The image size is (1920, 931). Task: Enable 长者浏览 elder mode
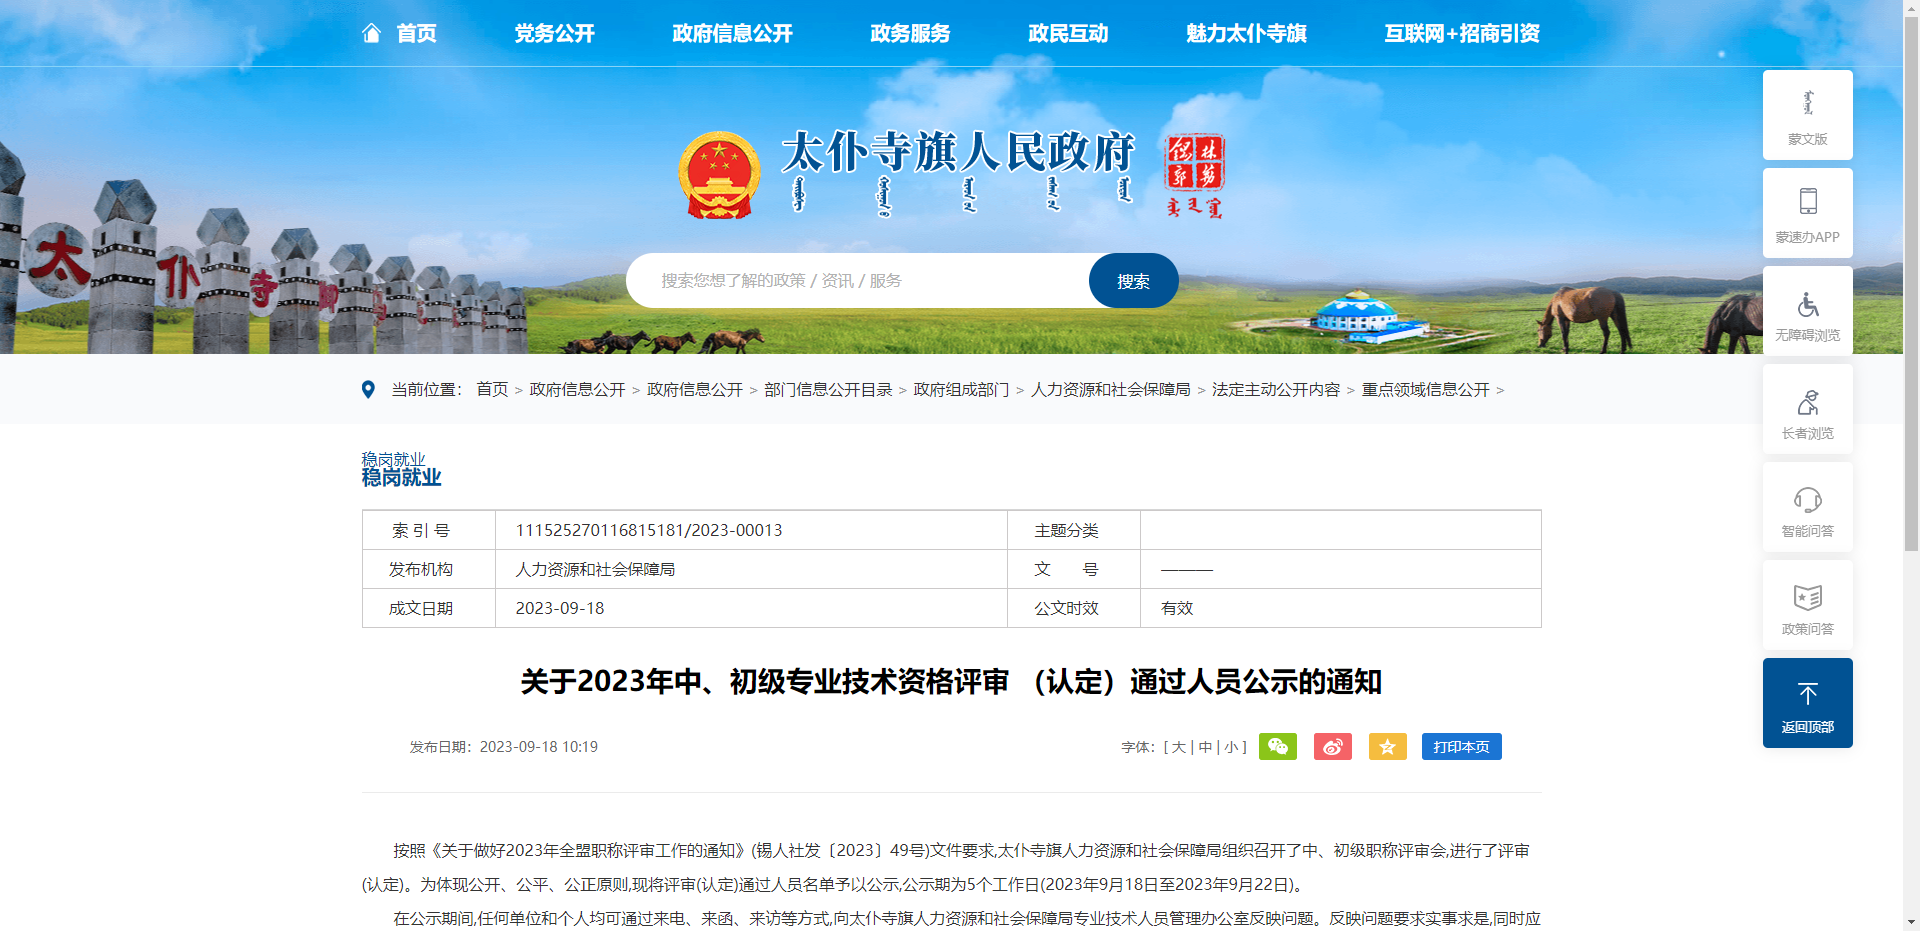(x=1807, y=409)
